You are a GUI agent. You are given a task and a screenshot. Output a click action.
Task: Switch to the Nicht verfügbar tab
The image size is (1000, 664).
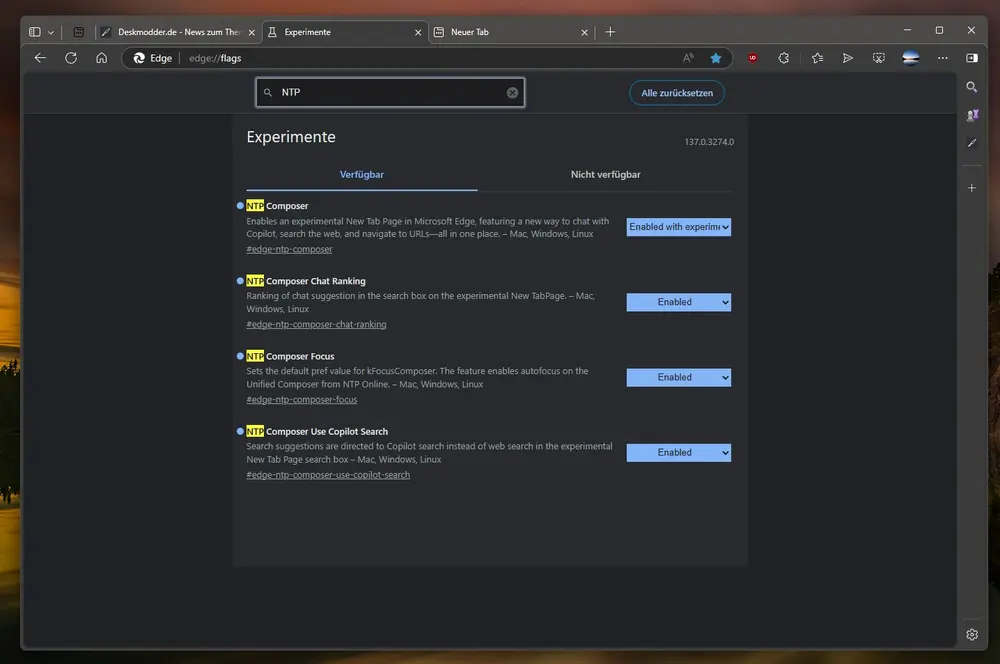[605, 175]
